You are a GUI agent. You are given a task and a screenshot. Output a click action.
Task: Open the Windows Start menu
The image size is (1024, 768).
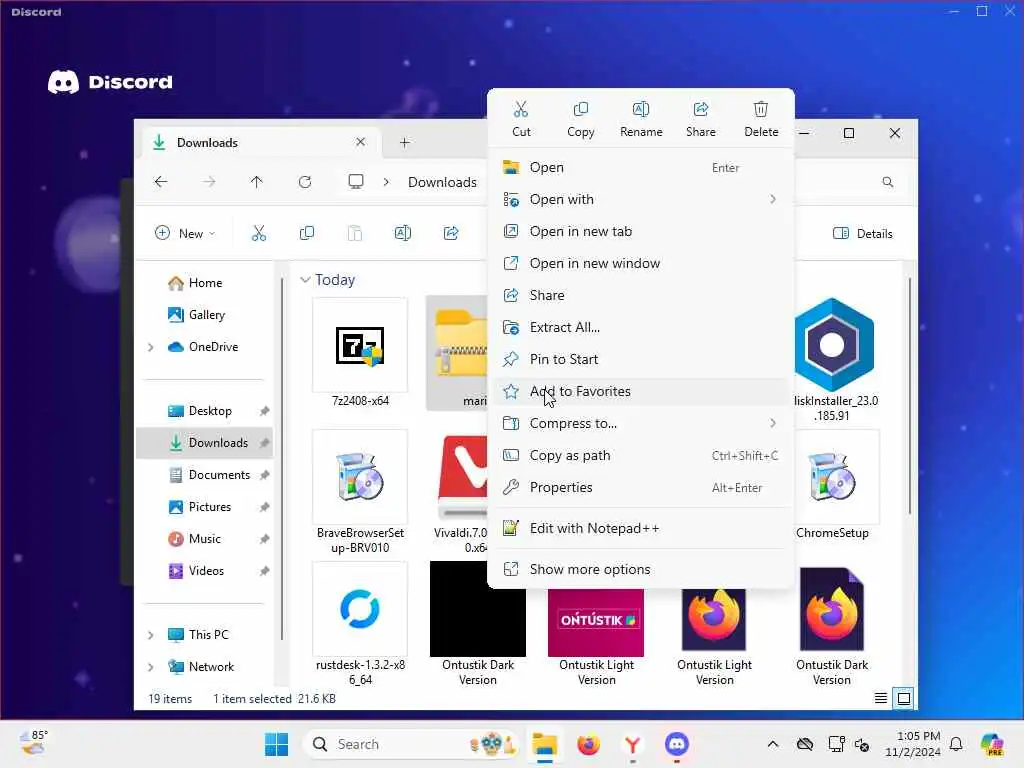tap(276, 744)
